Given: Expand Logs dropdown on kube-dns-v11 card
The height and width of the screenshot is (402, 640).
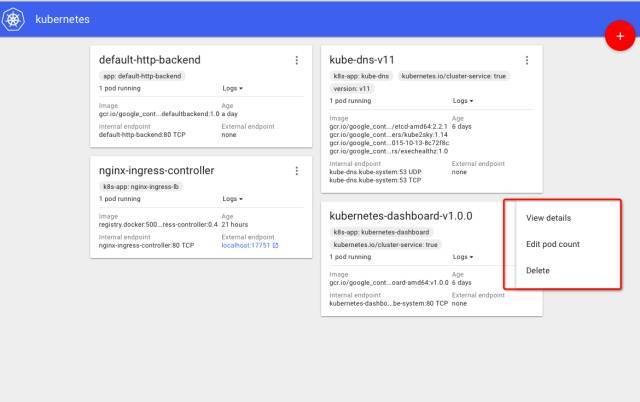Looking at the screenshot, I should (462, 100).
